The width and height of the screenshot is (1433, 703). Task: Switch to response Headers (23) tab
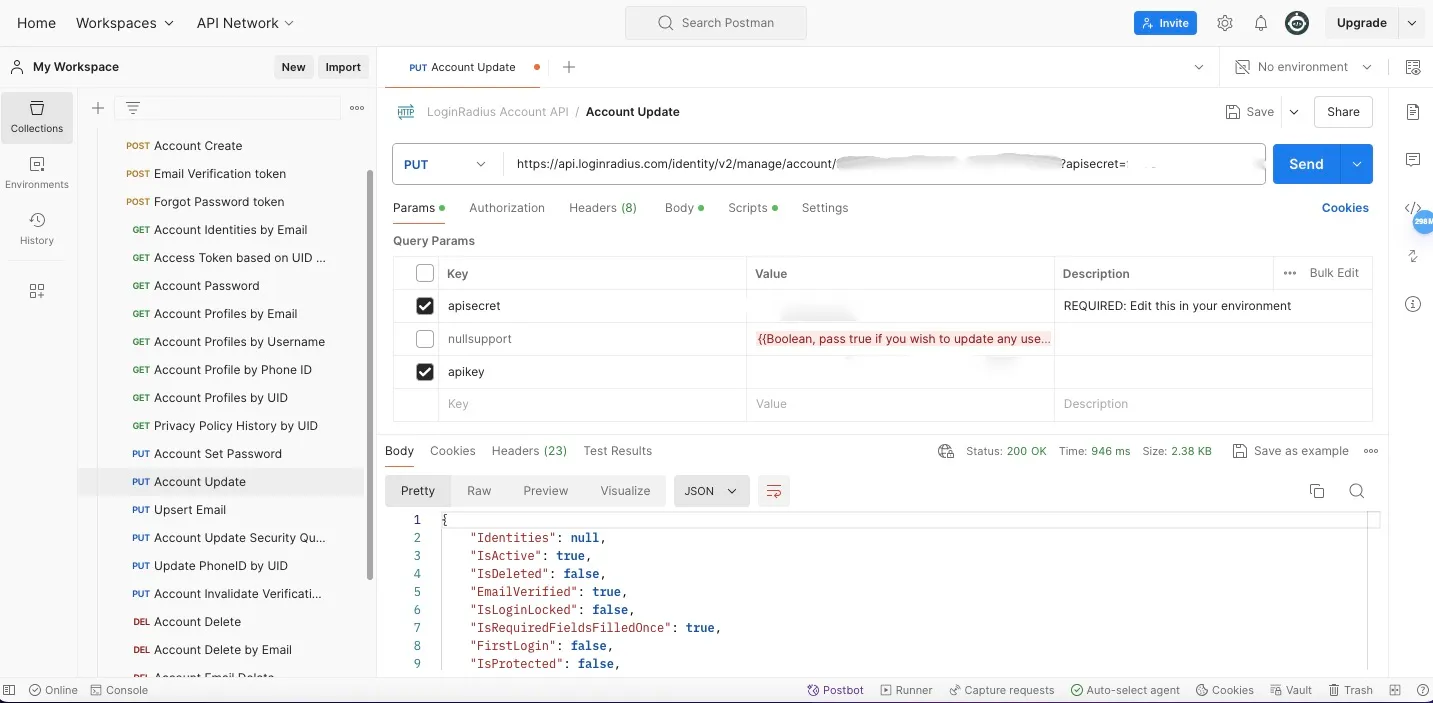529,451
